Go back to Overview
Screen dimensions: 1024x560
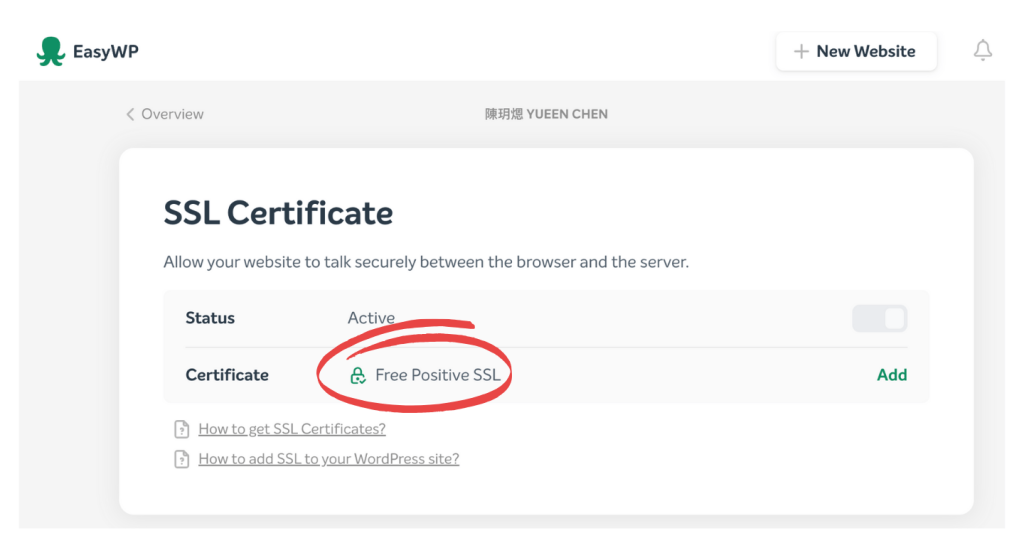point(171,114)
